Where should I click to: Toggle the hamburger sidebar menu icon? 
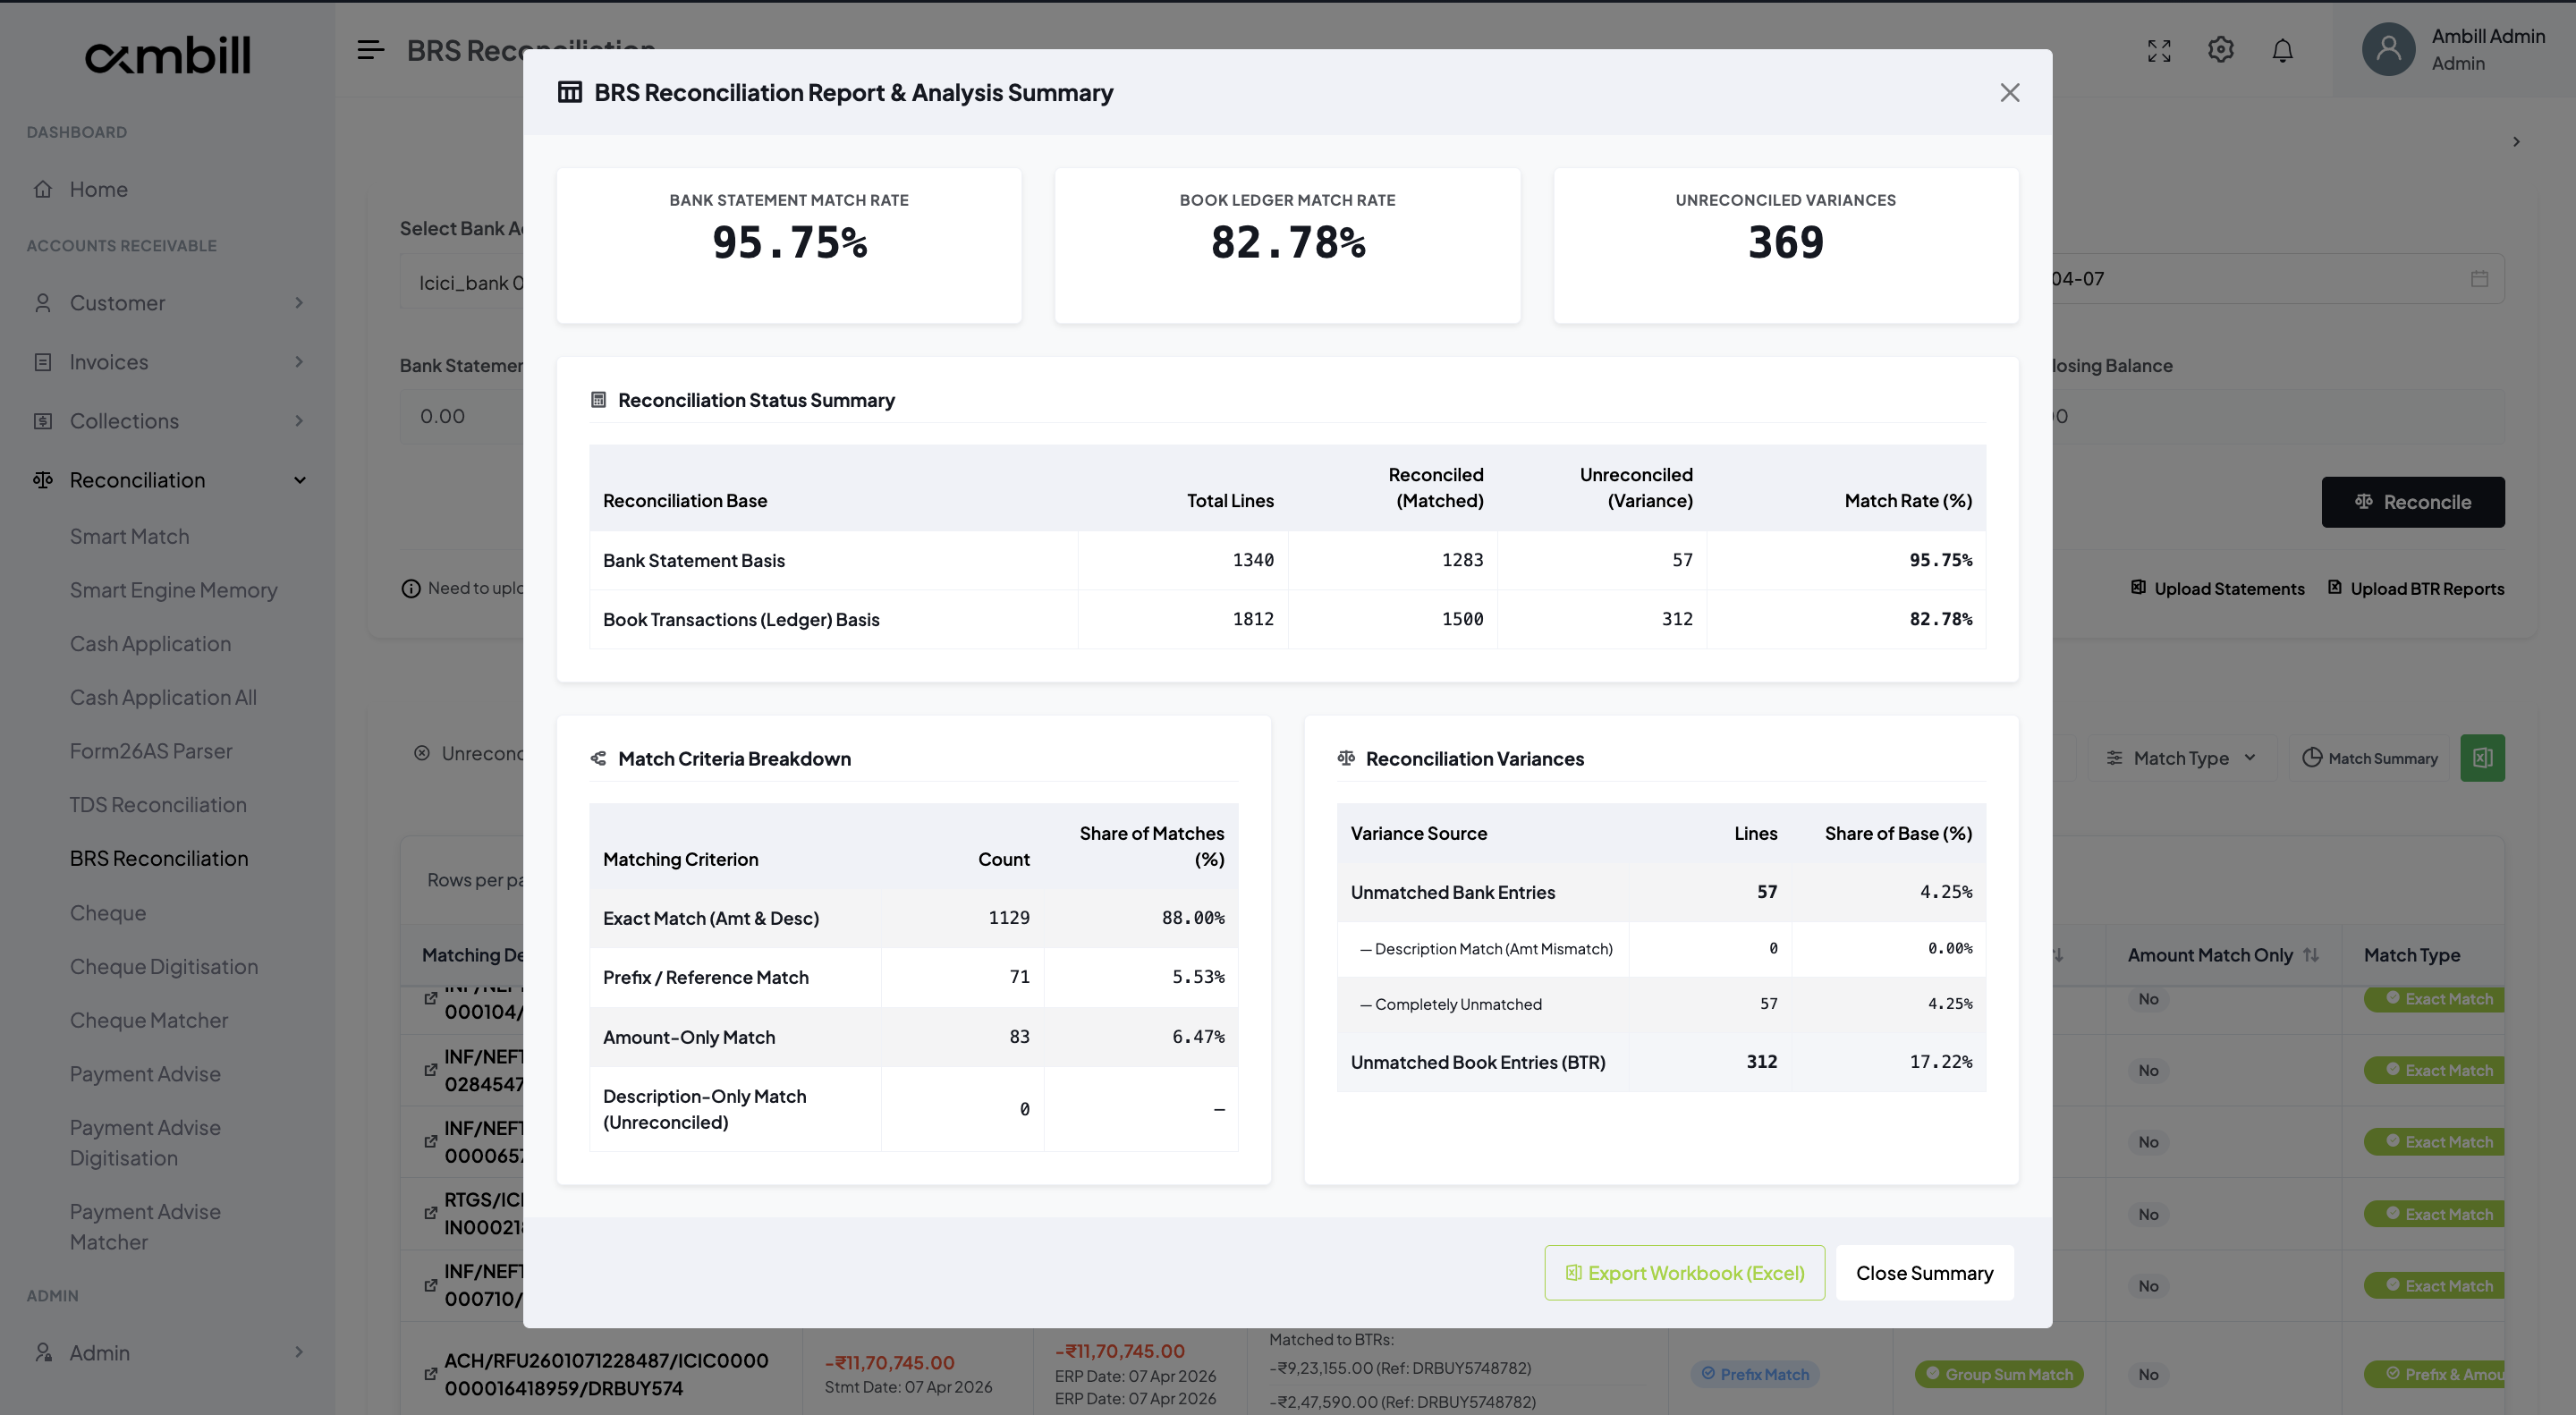click(x=370, y=50)
